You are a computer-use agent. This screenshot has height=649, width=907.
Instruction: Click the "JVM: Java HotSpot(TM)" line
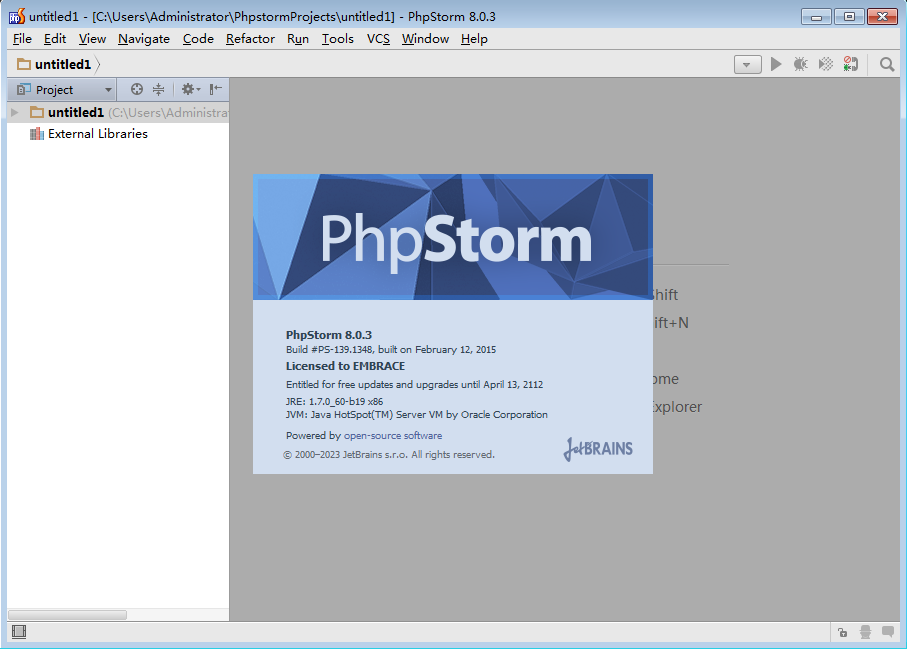tap(416, 415)
